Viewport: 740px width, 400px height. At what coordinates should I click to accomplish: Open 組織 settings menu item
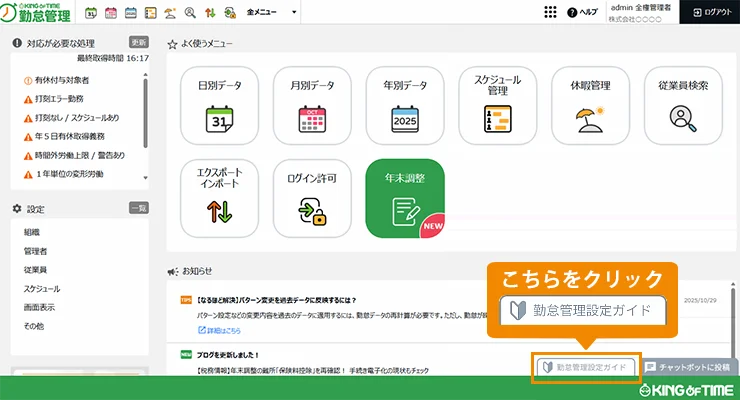point(32,232)
